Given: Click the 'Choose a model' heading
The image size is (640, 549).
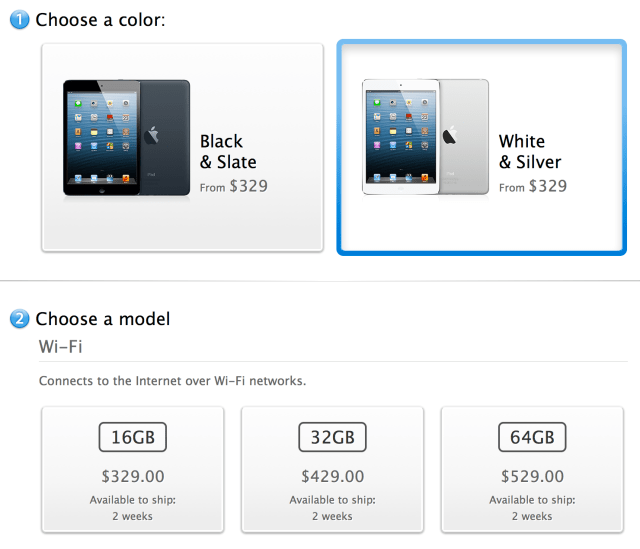Looking at the screenshot, I should click(x=103, y=319).
